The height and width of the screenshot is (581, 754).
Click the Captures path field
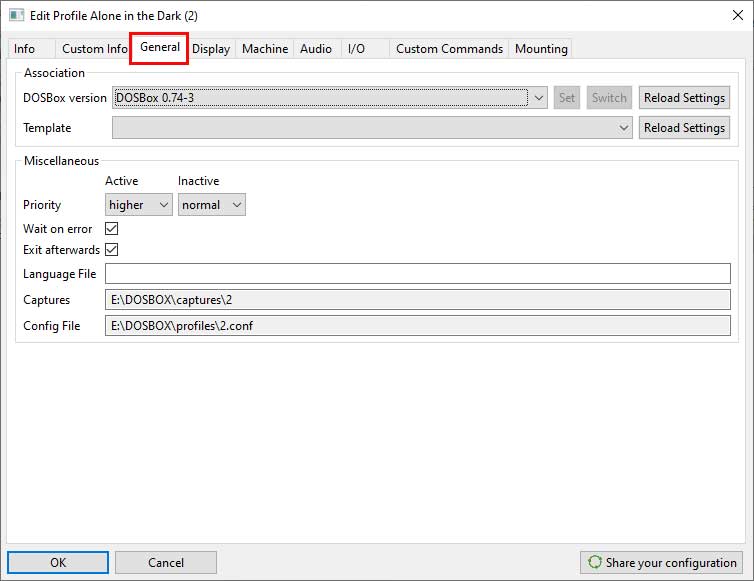(x=418, y=300)
